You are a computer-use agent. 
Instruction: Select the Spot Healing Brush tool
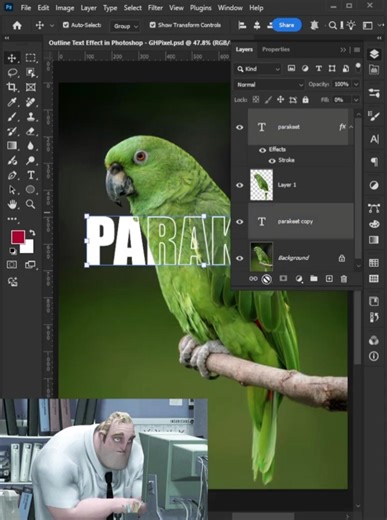pos(31,102)
